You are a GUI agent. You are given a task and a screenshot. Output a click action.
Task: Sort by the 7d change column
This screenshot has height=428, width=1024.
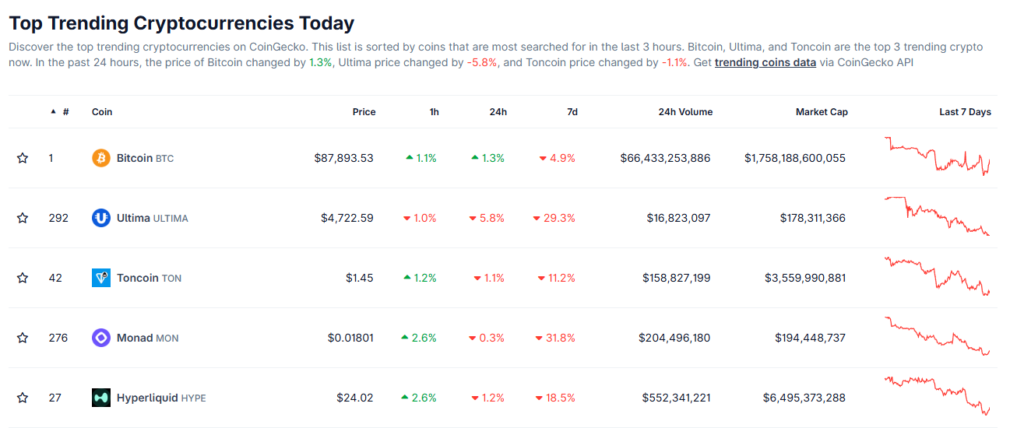[x=571, y=112]
